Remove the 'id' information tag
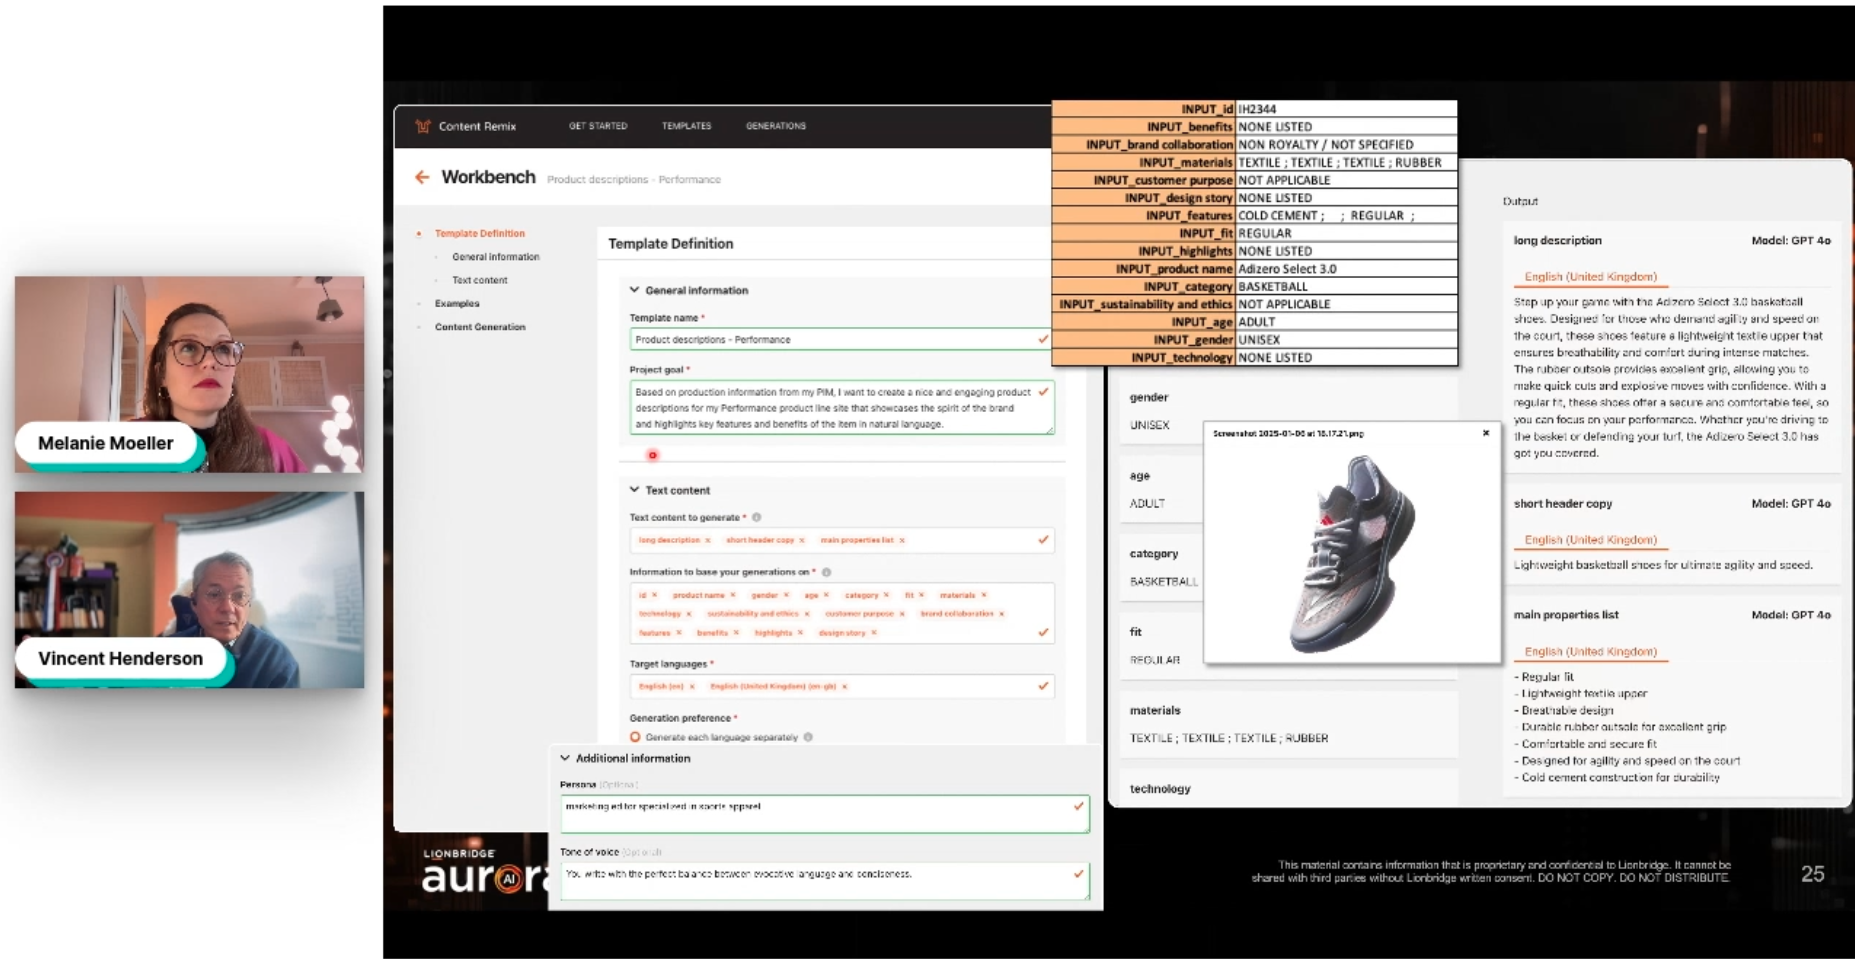Viewport: 1855px width, 959px height. click(655, 595)
